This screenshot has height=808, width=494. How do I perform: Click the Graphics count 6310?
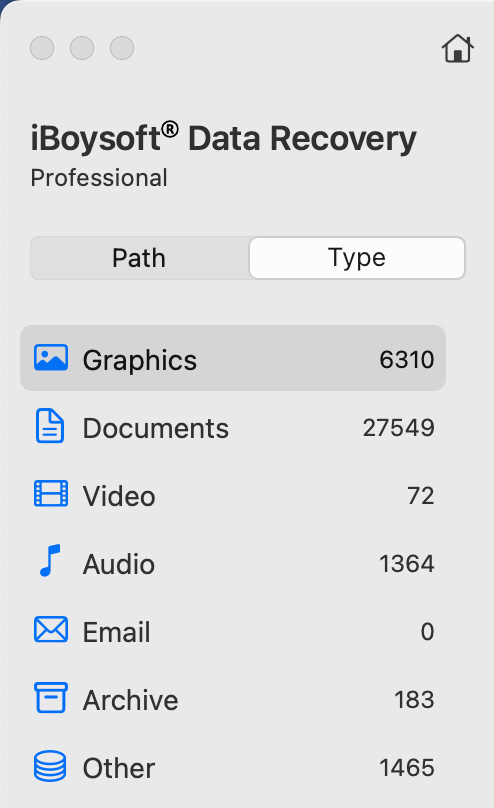point(406,360)
